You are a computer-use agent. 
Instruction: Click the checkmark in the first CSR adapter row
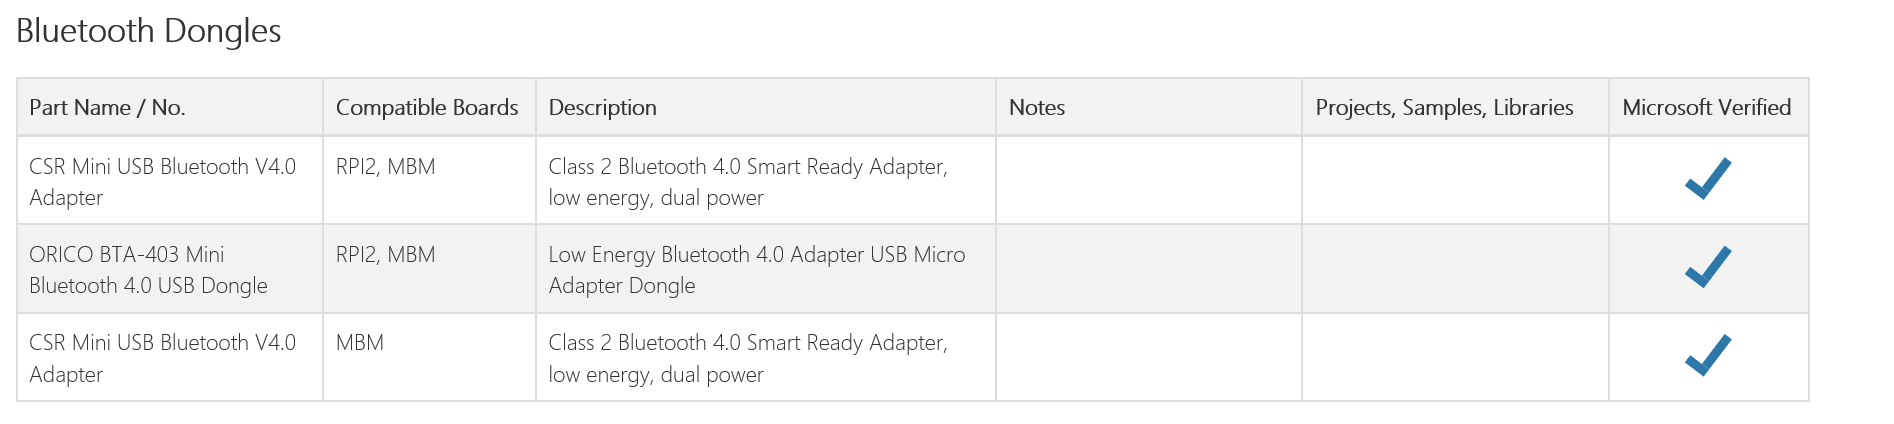coord(1708,179)
